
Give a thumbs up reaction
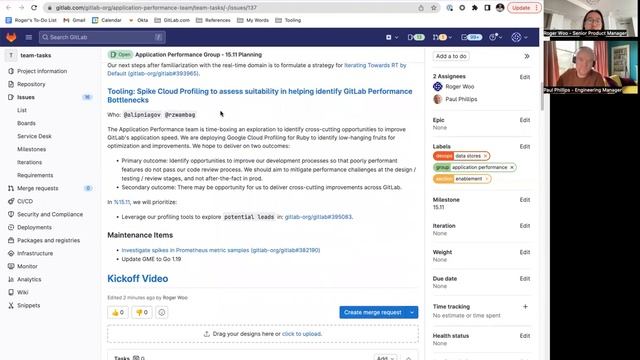coord(118,312)
